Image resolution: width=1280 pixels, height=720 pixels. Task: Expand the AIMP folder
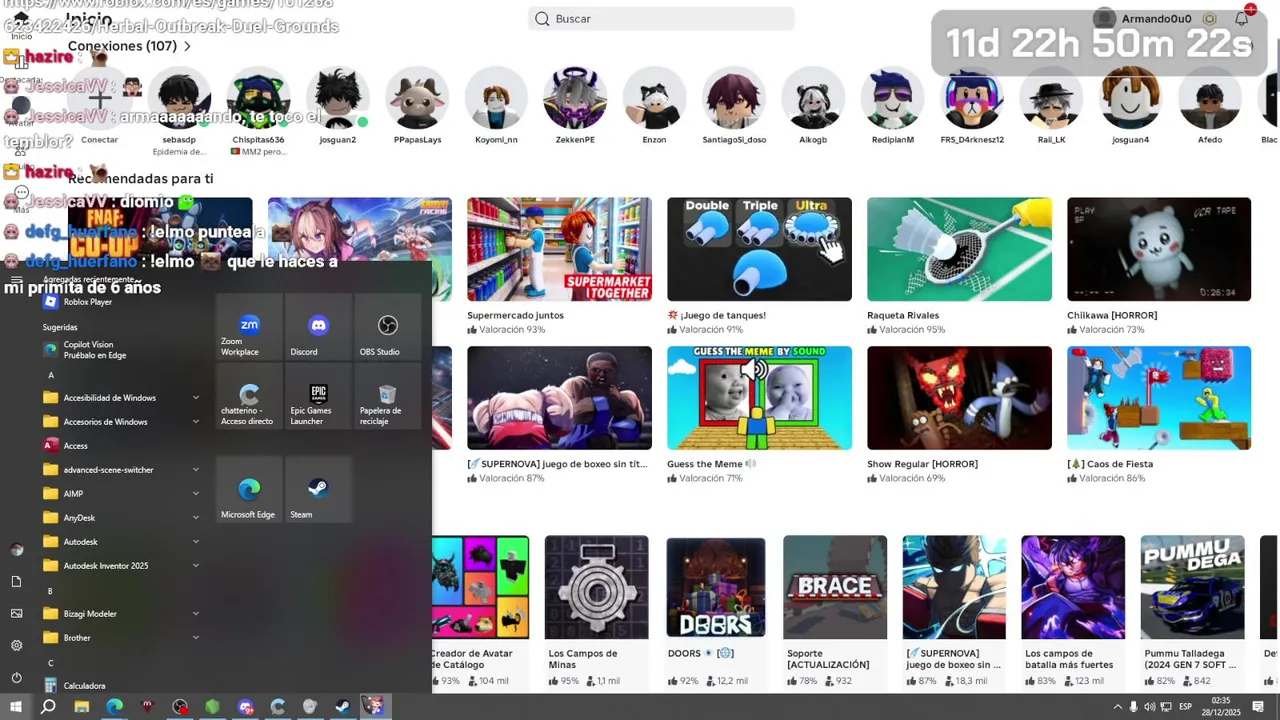120,494
